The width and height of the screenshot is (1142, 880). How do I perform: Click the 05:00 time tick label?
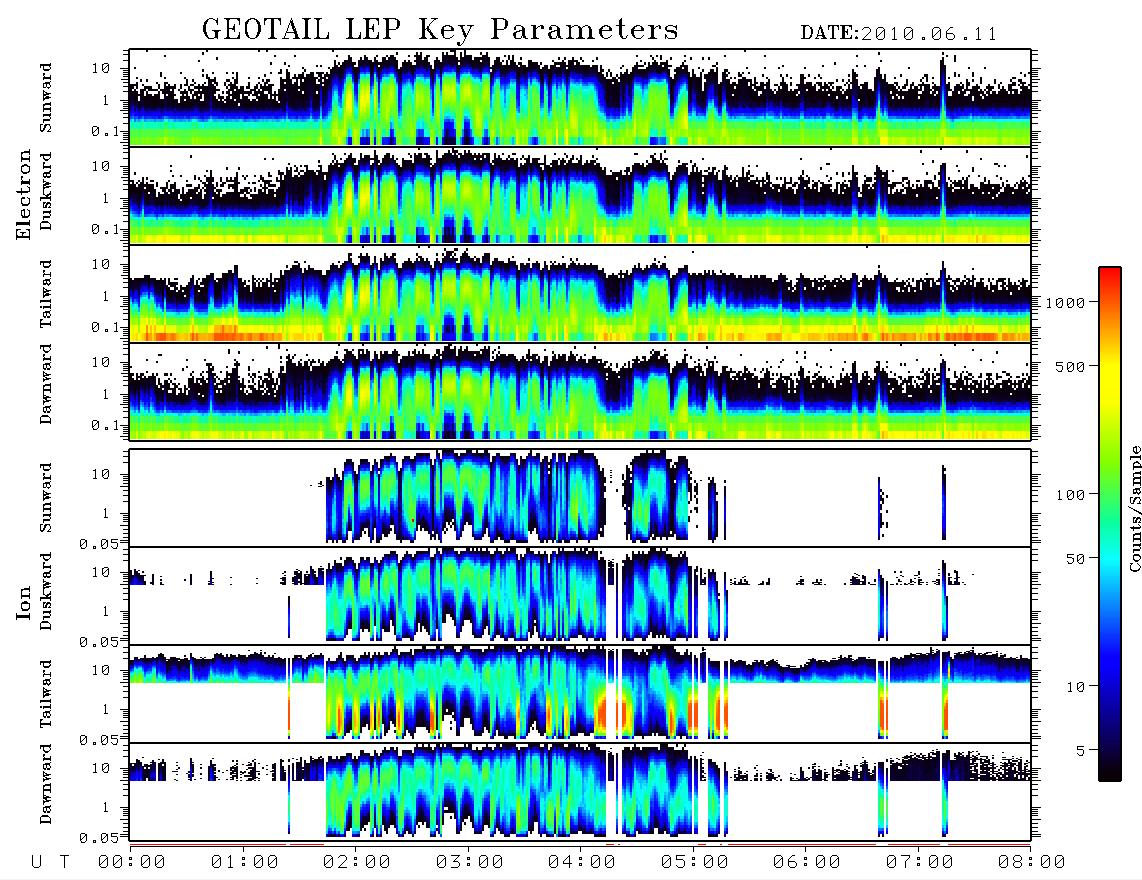(x=694, y=862)
